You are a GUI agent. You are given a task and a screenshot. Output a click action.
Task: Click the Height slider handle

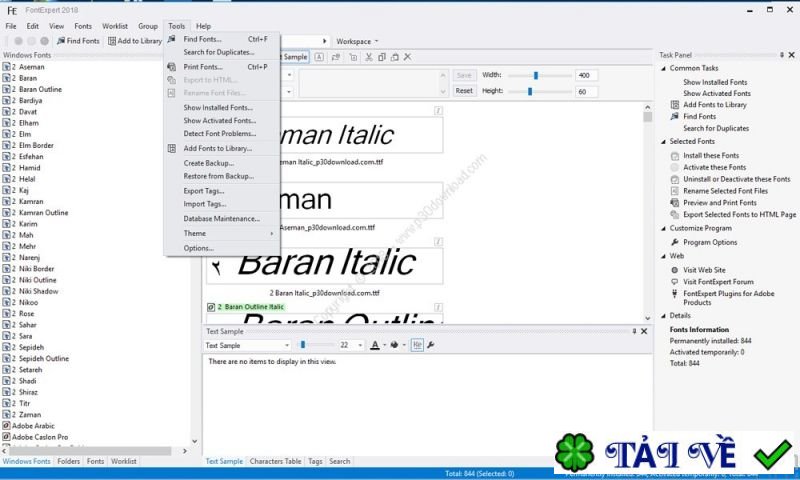530,92
